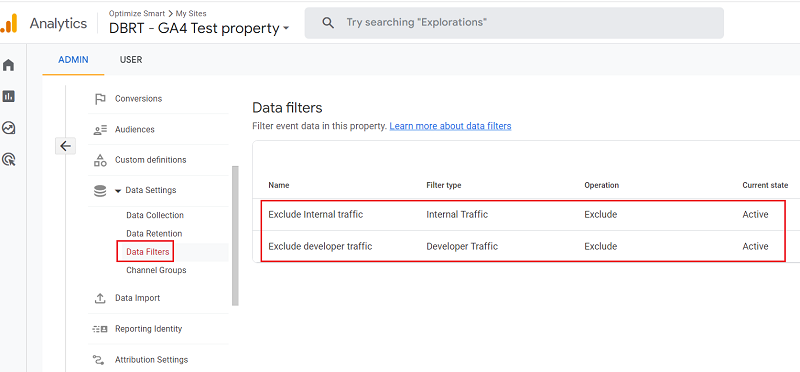Click the Reporting Identity icon
800x372 pixels.
100,329
